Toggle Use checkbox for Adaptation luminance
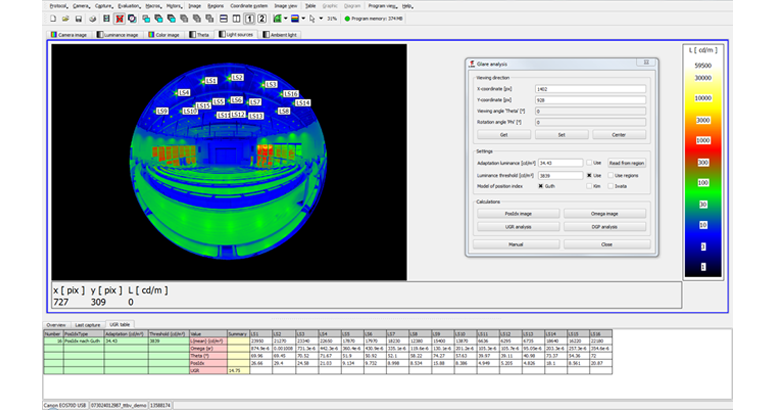The width and height of the screenshot is (775, 410). [589, 163]
